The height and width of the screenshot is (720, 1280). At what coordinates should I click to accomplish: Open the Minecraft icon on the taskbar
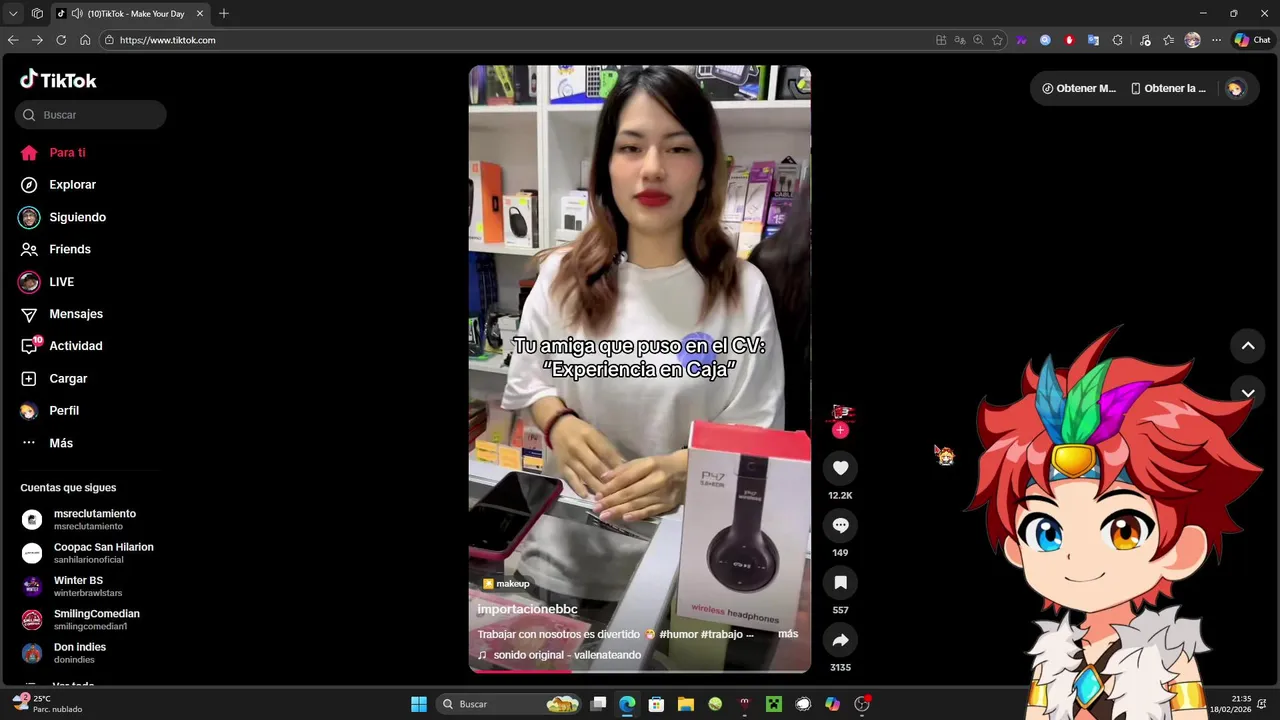(773, 704)
